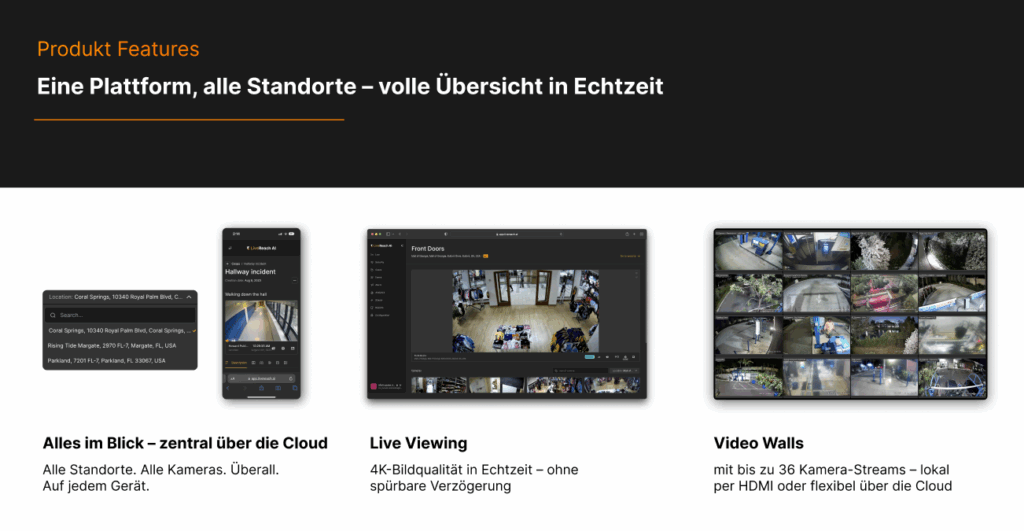The height and width of the screenshot is (531, 1024).
Task: Click the Front Doors camera heading
Action: (x=428, y=249)
